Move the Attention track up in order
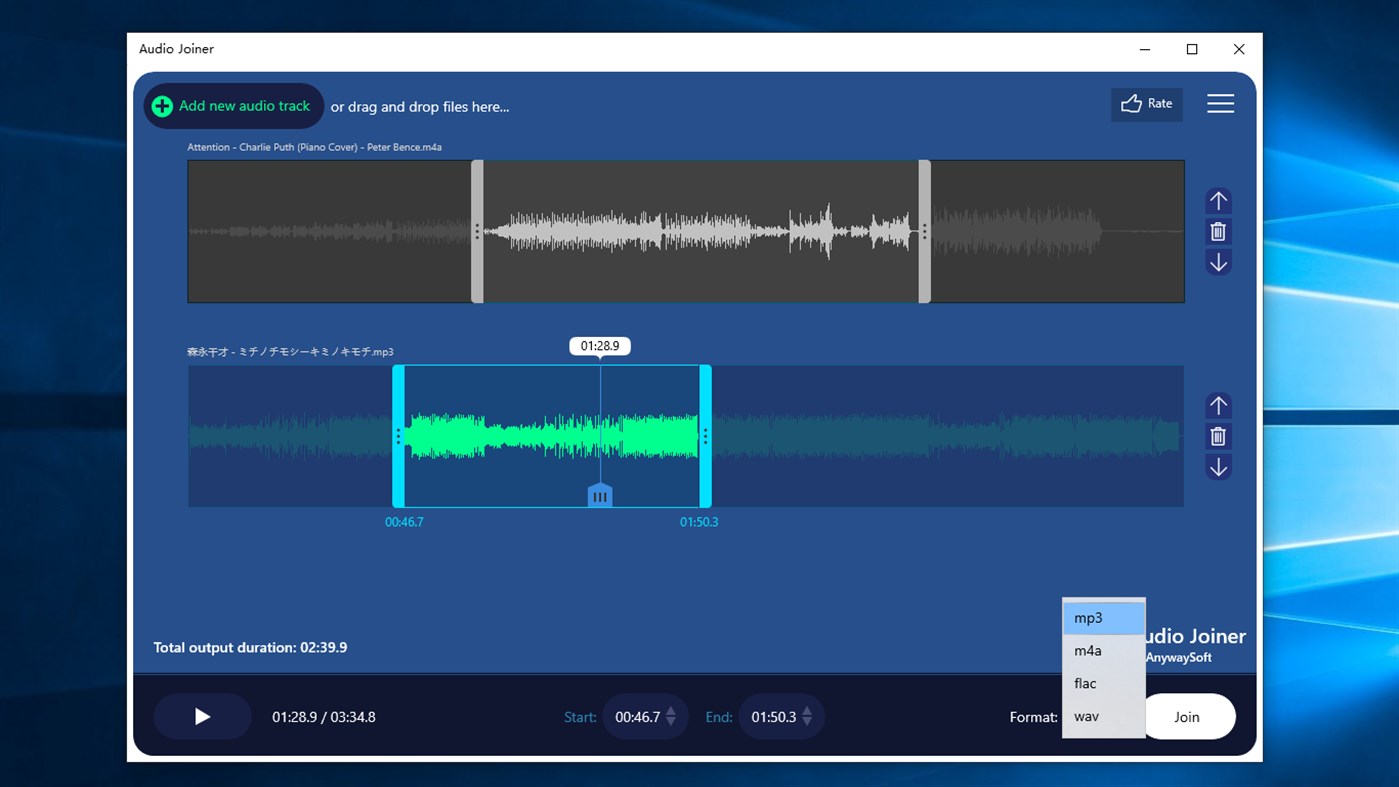Screen dimensions: 1399x787 1218,200
